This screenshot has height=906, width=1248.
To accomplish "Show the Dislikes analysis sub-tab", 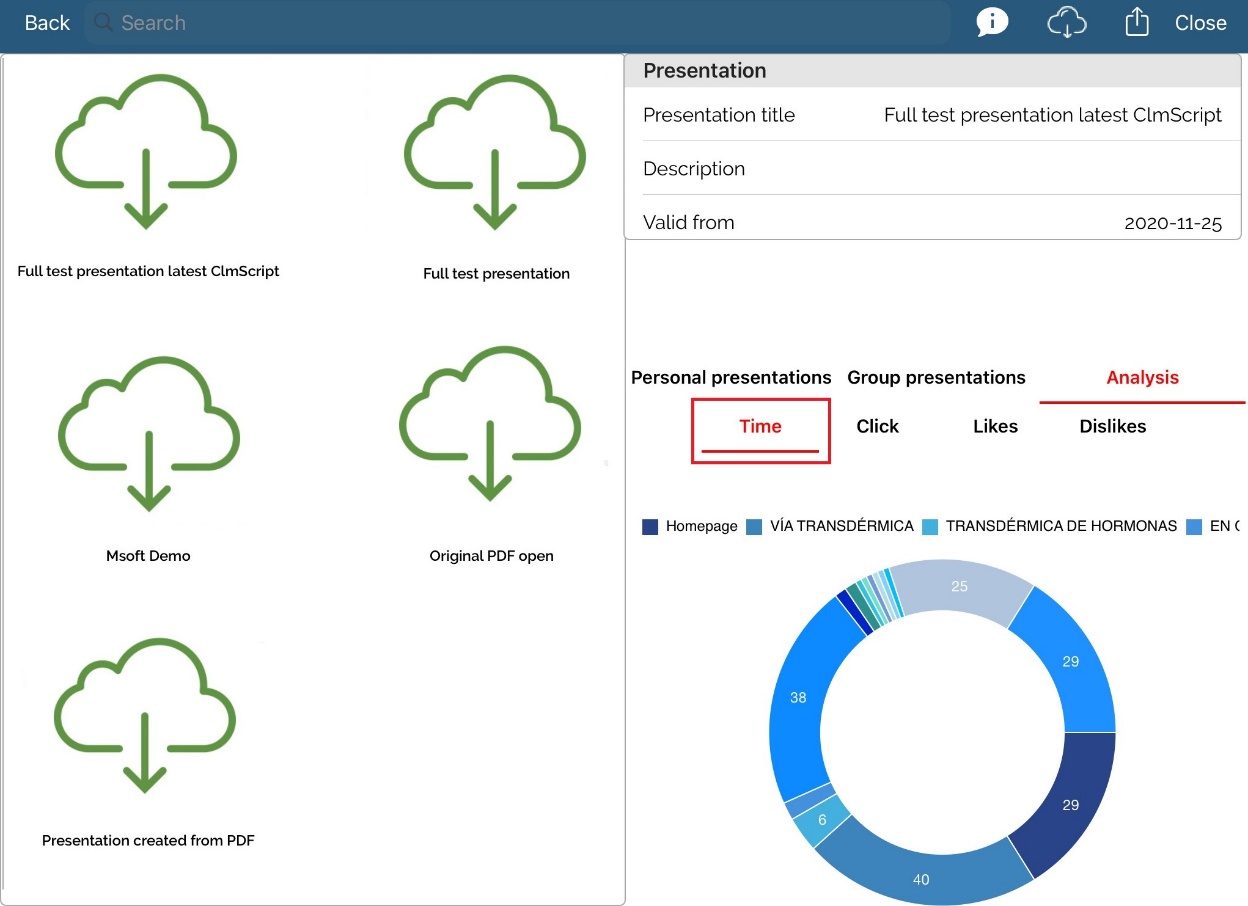I will [x=1112, y=427].
